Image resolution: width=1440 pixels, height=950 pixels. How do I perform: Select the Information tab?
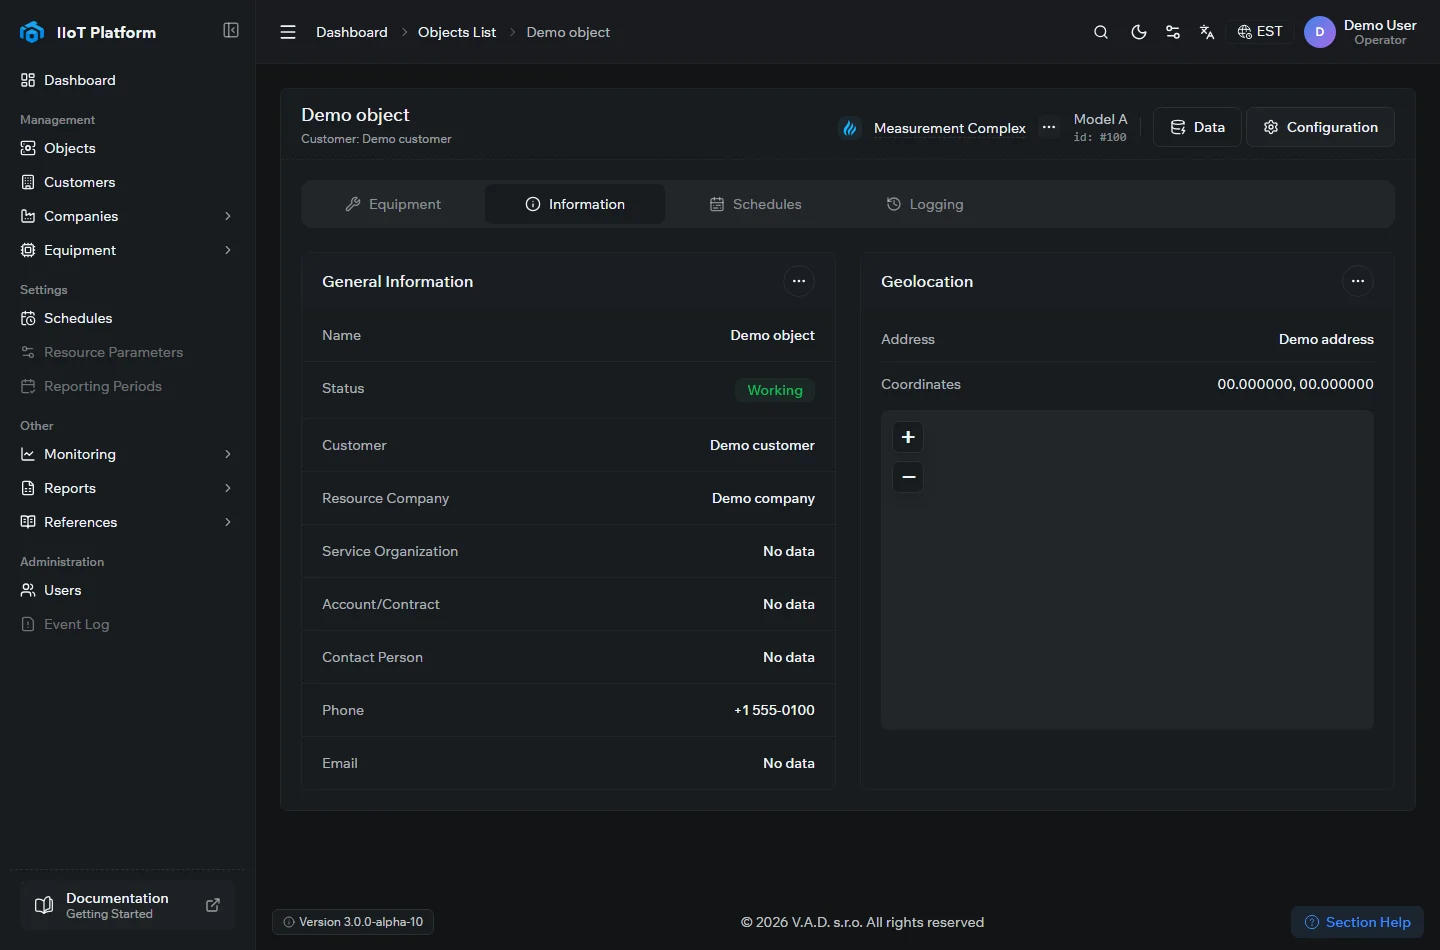(x=575, y=204)
